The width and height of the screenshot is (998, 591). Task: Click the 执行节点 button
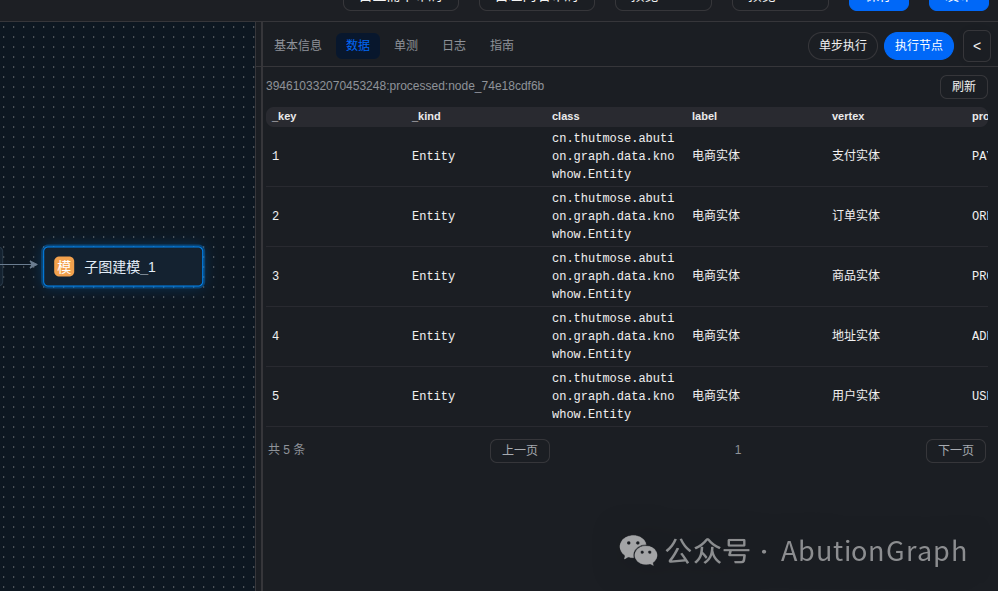[x=918, y=46]
